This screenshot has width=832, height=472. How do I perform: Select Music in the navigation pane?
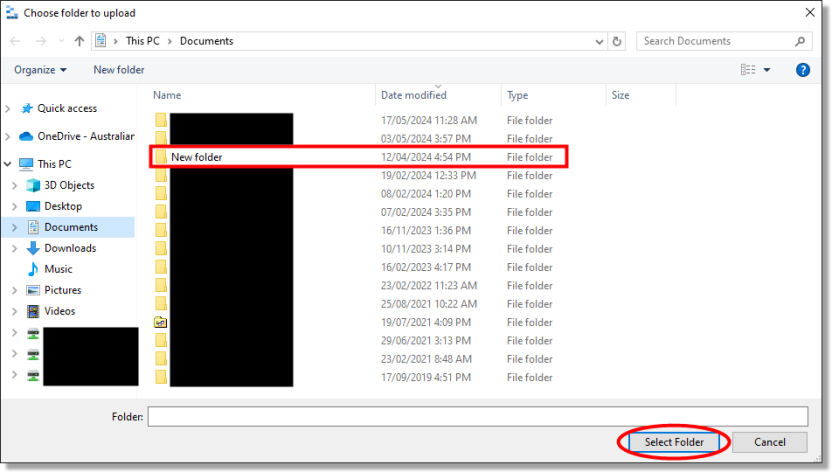point(58,269)
